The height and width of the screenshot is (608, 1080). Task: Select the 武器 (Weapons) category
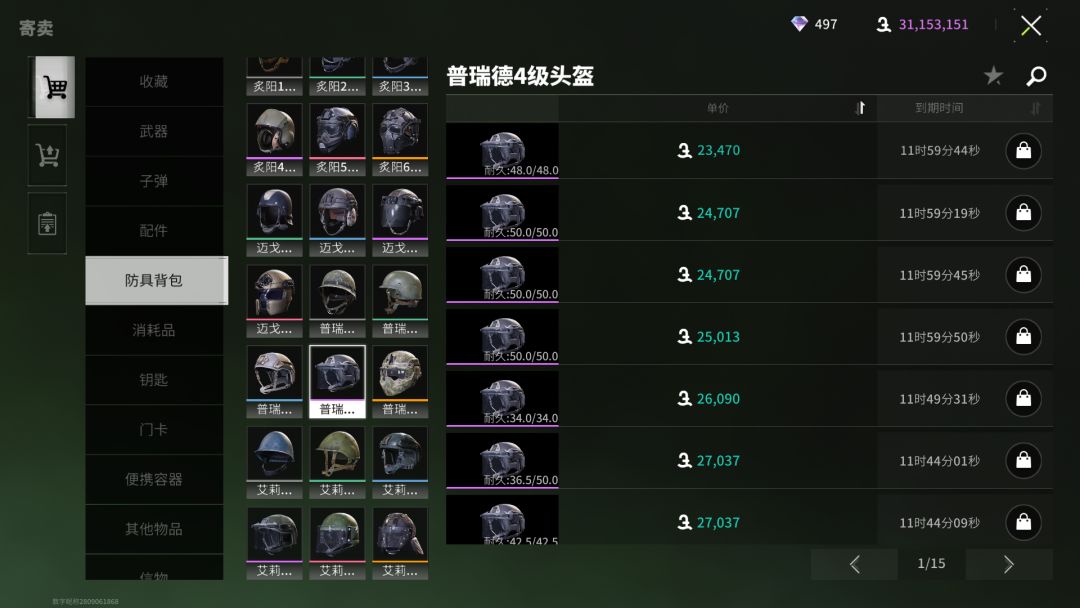point(154,131)
